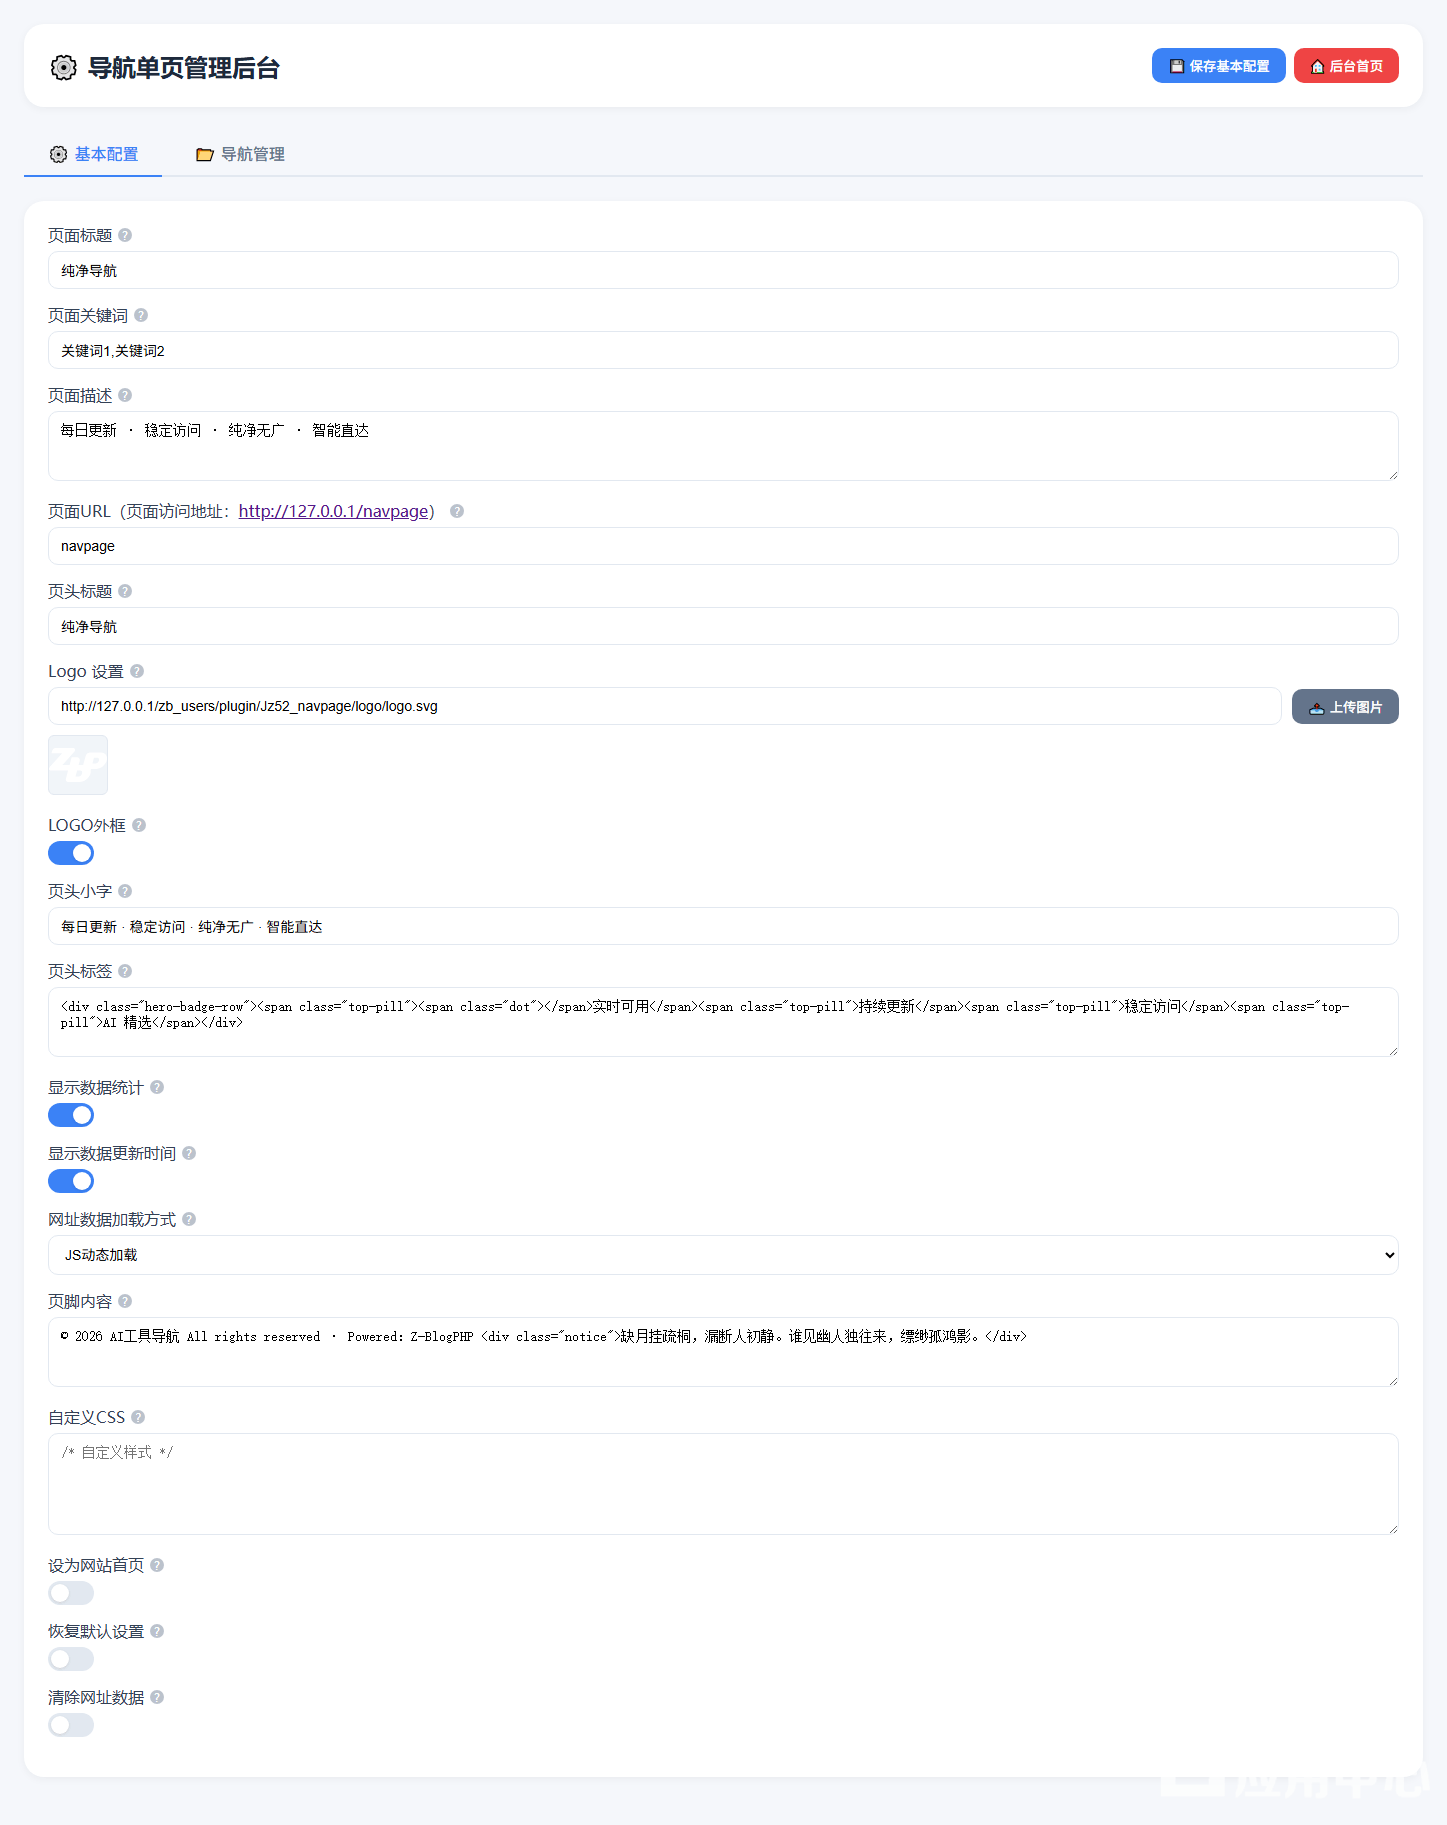Focus the 自定义CSS text area
Screen dimensions: 1447x1825
point(722,1483)
